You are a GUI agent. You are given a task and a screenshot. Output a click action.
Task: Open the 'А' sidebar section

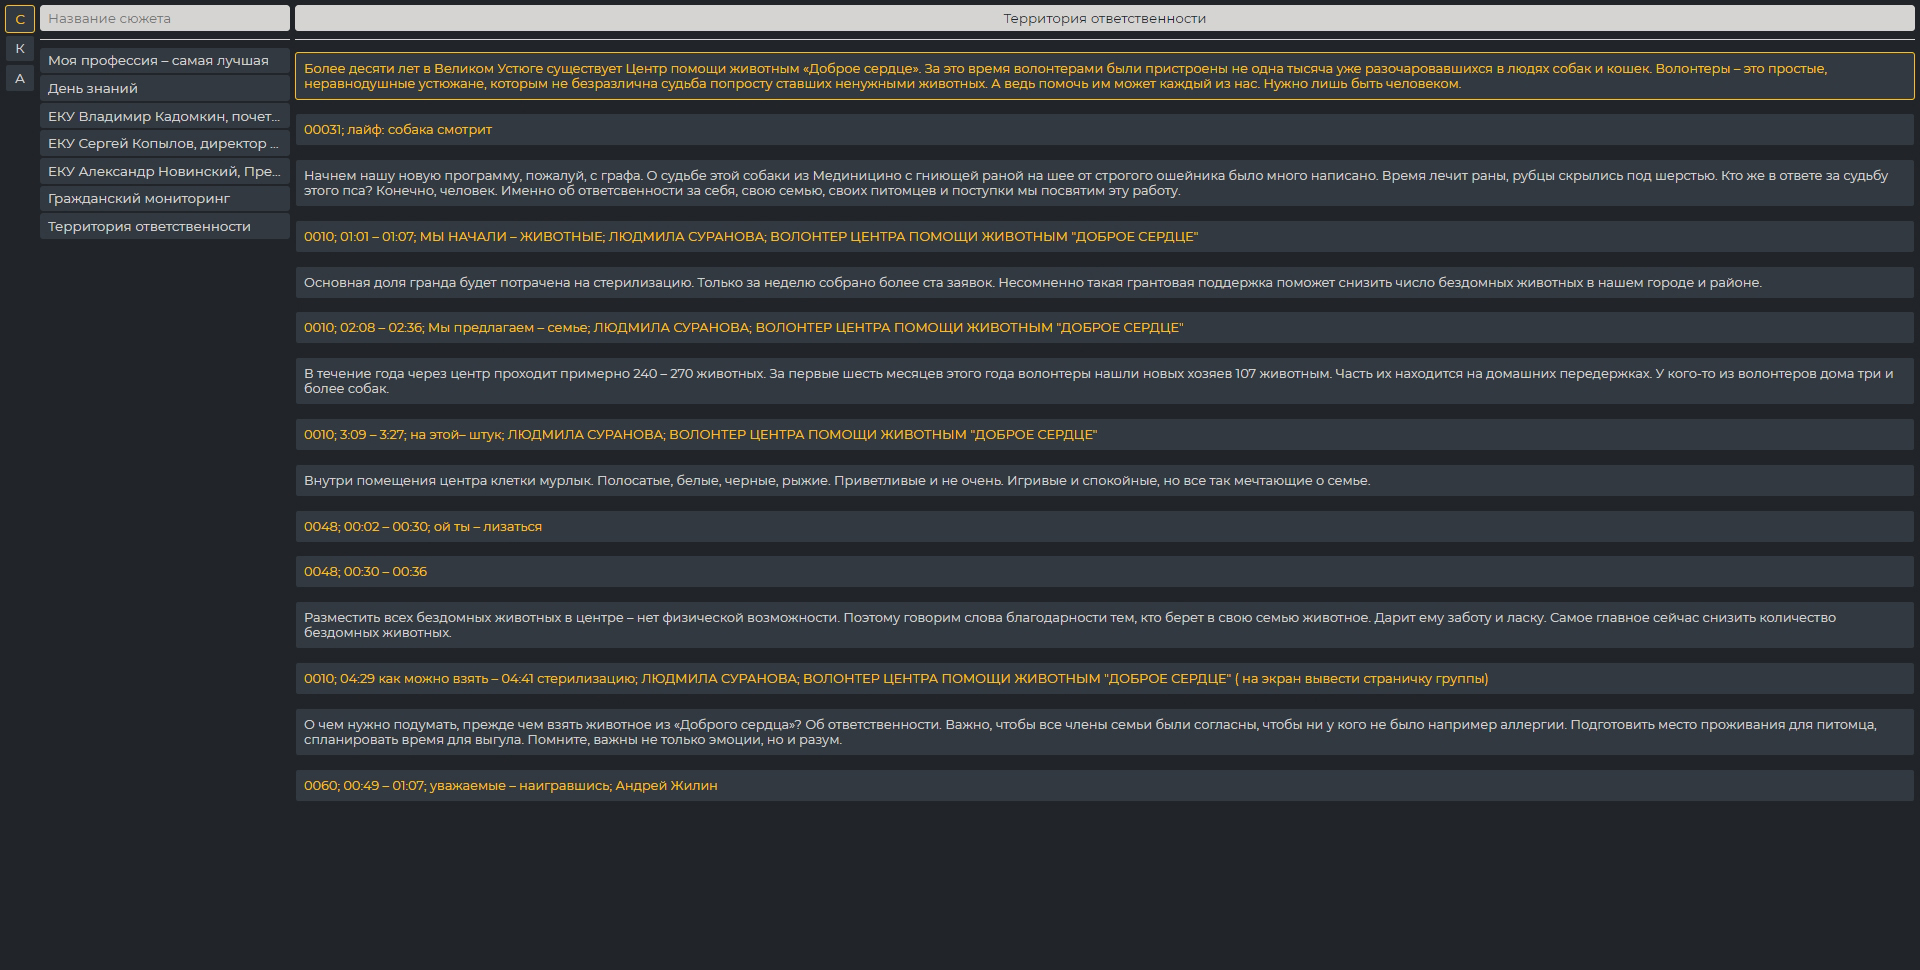click(20, 79)
